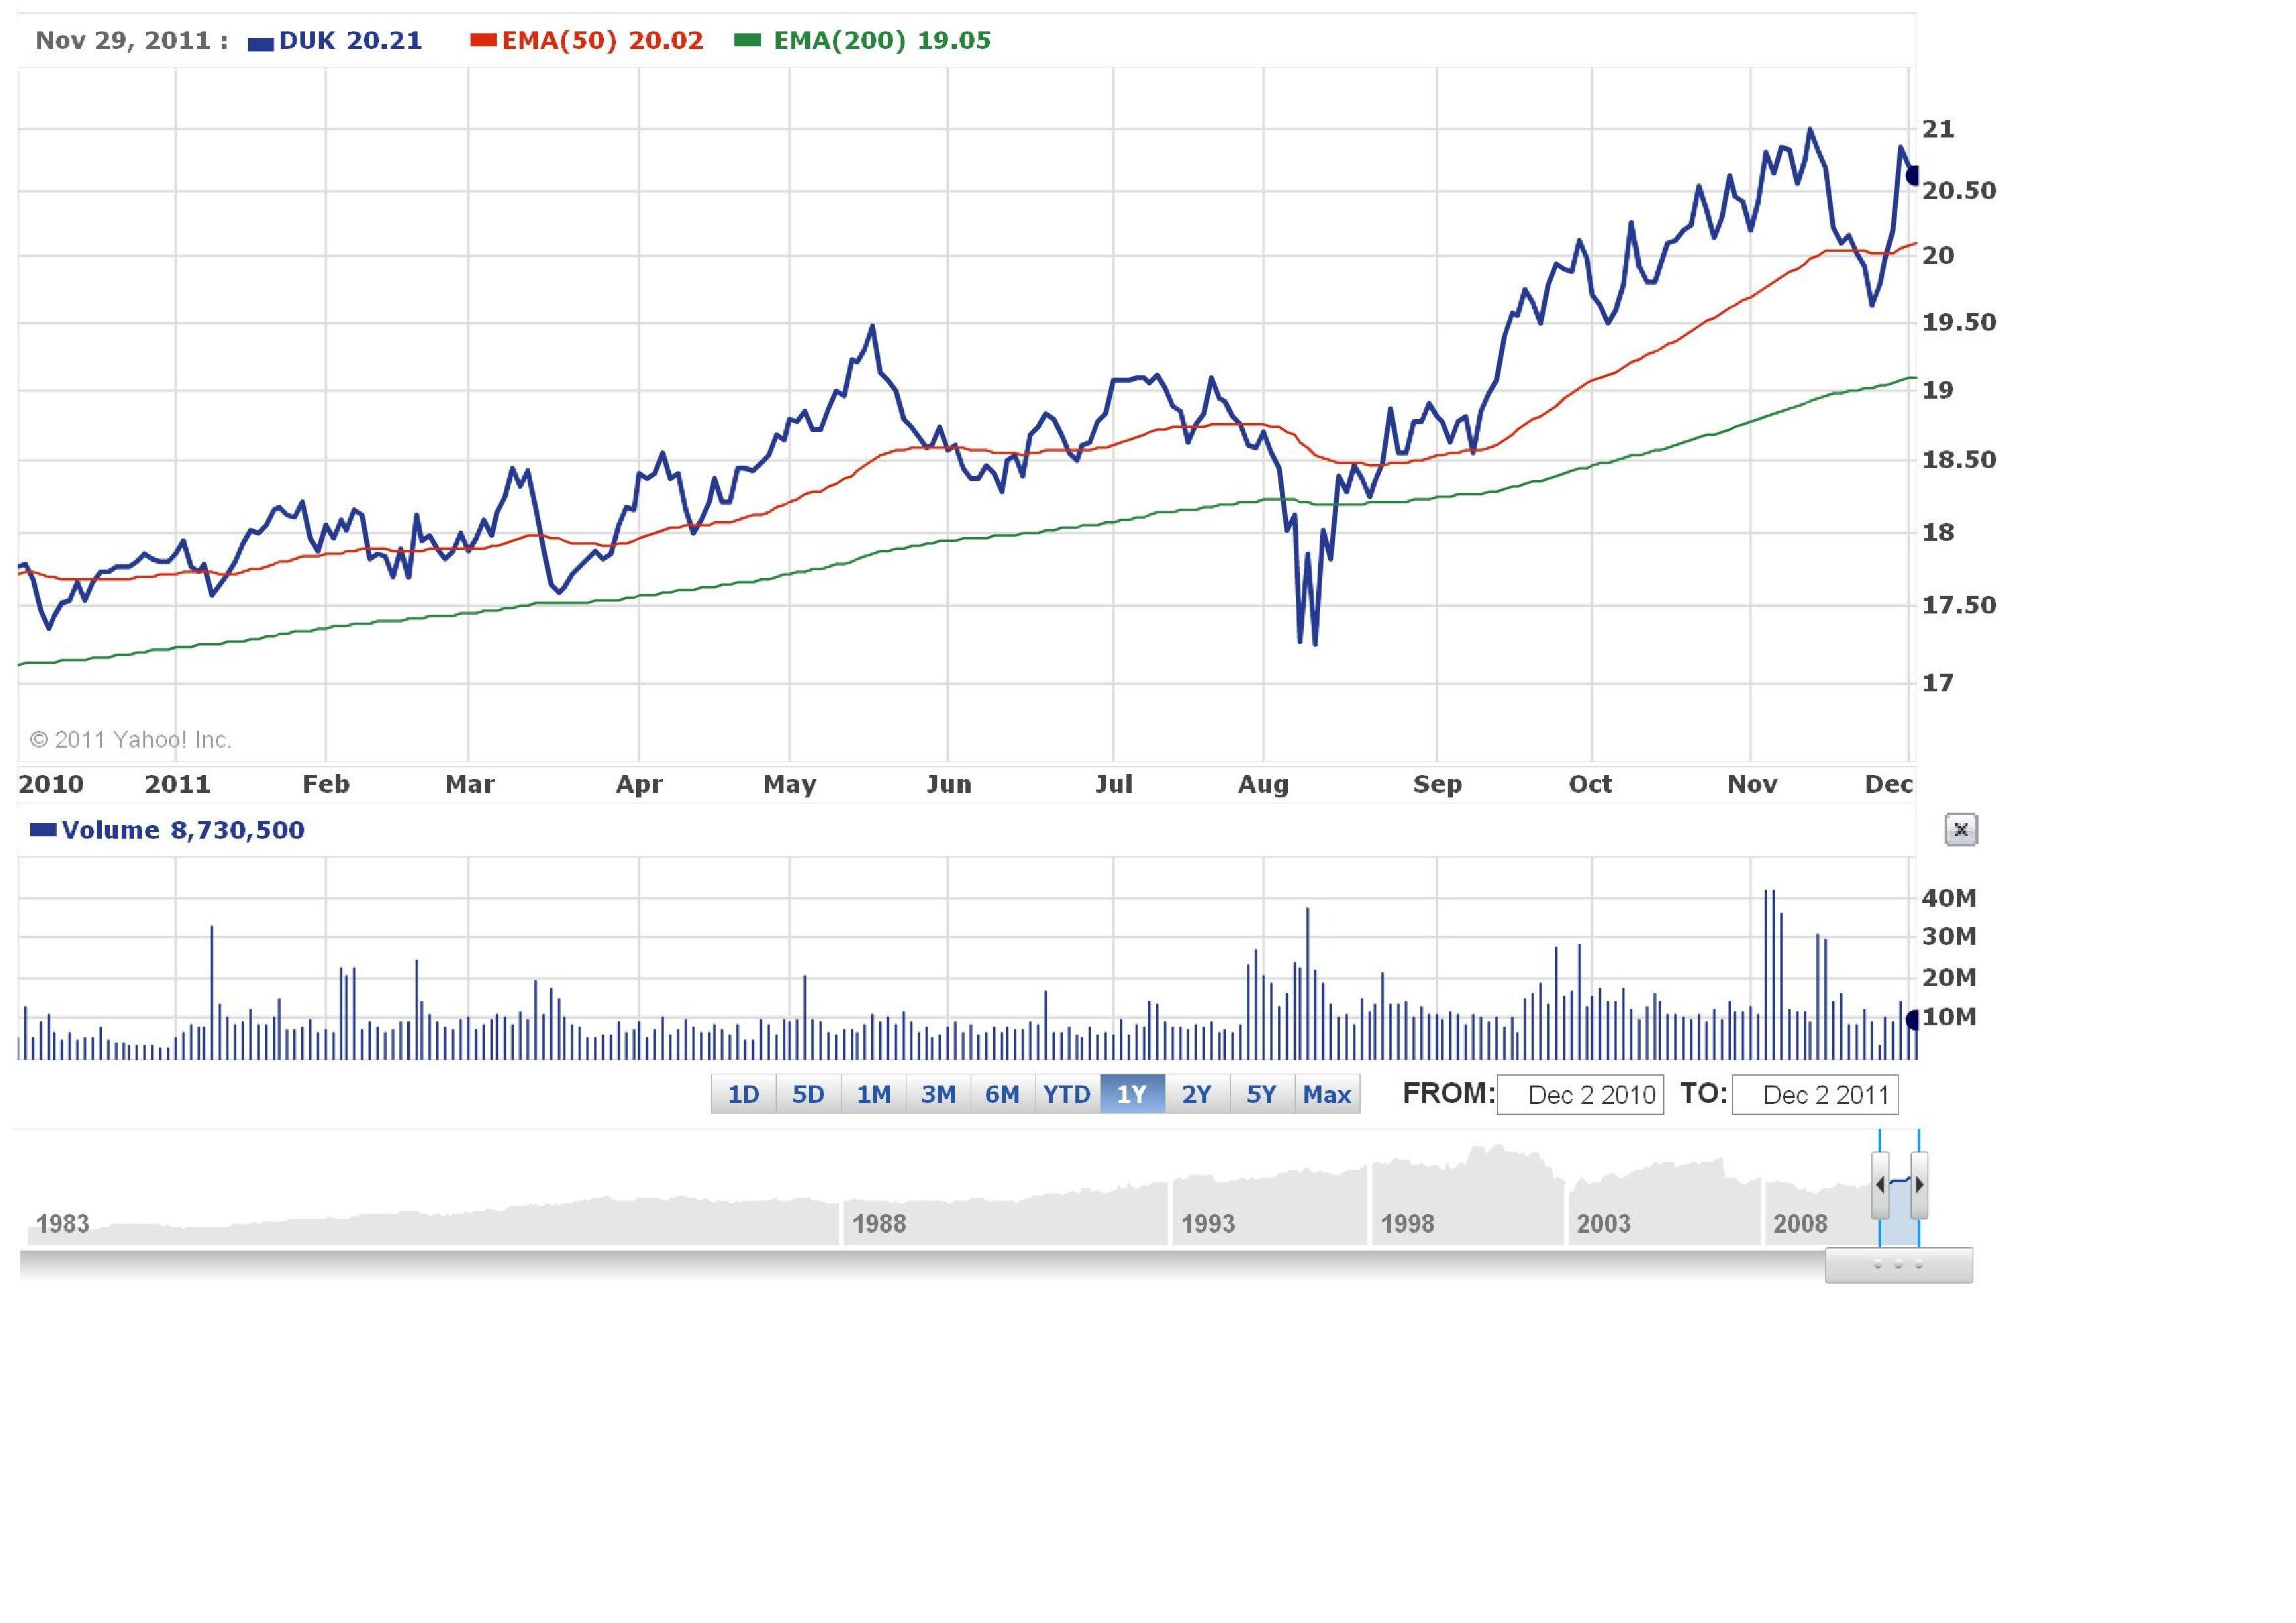Click the Nov 29, 2011 date label
Screen dimensions: 2296x1623
pyautogui.click(x=131, y=41)
